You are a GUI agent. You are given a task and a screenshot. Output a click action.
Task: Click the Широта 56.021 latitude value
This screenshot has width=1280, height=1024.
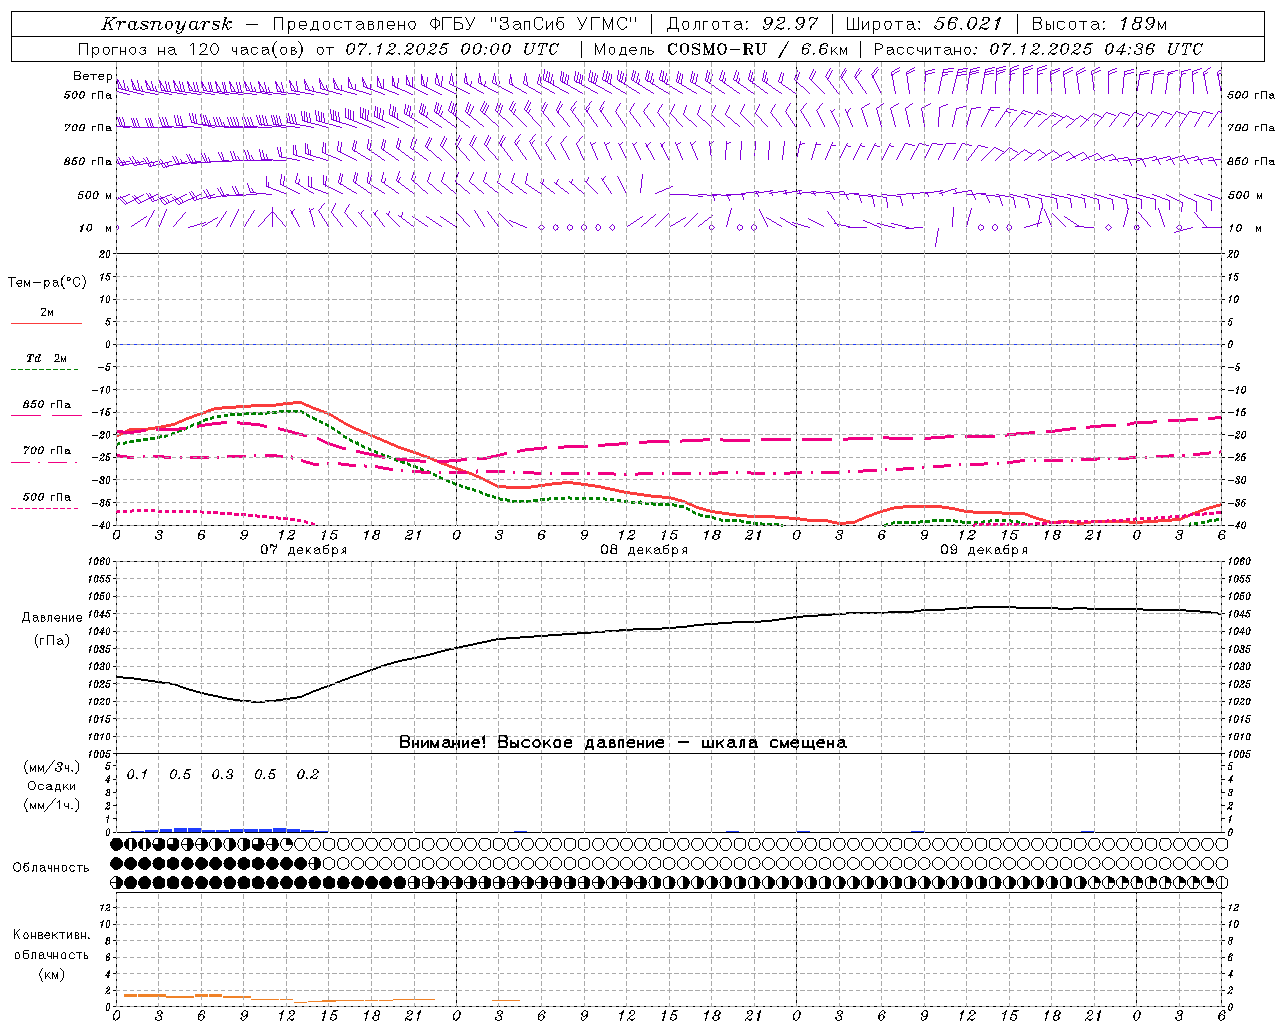967,24
